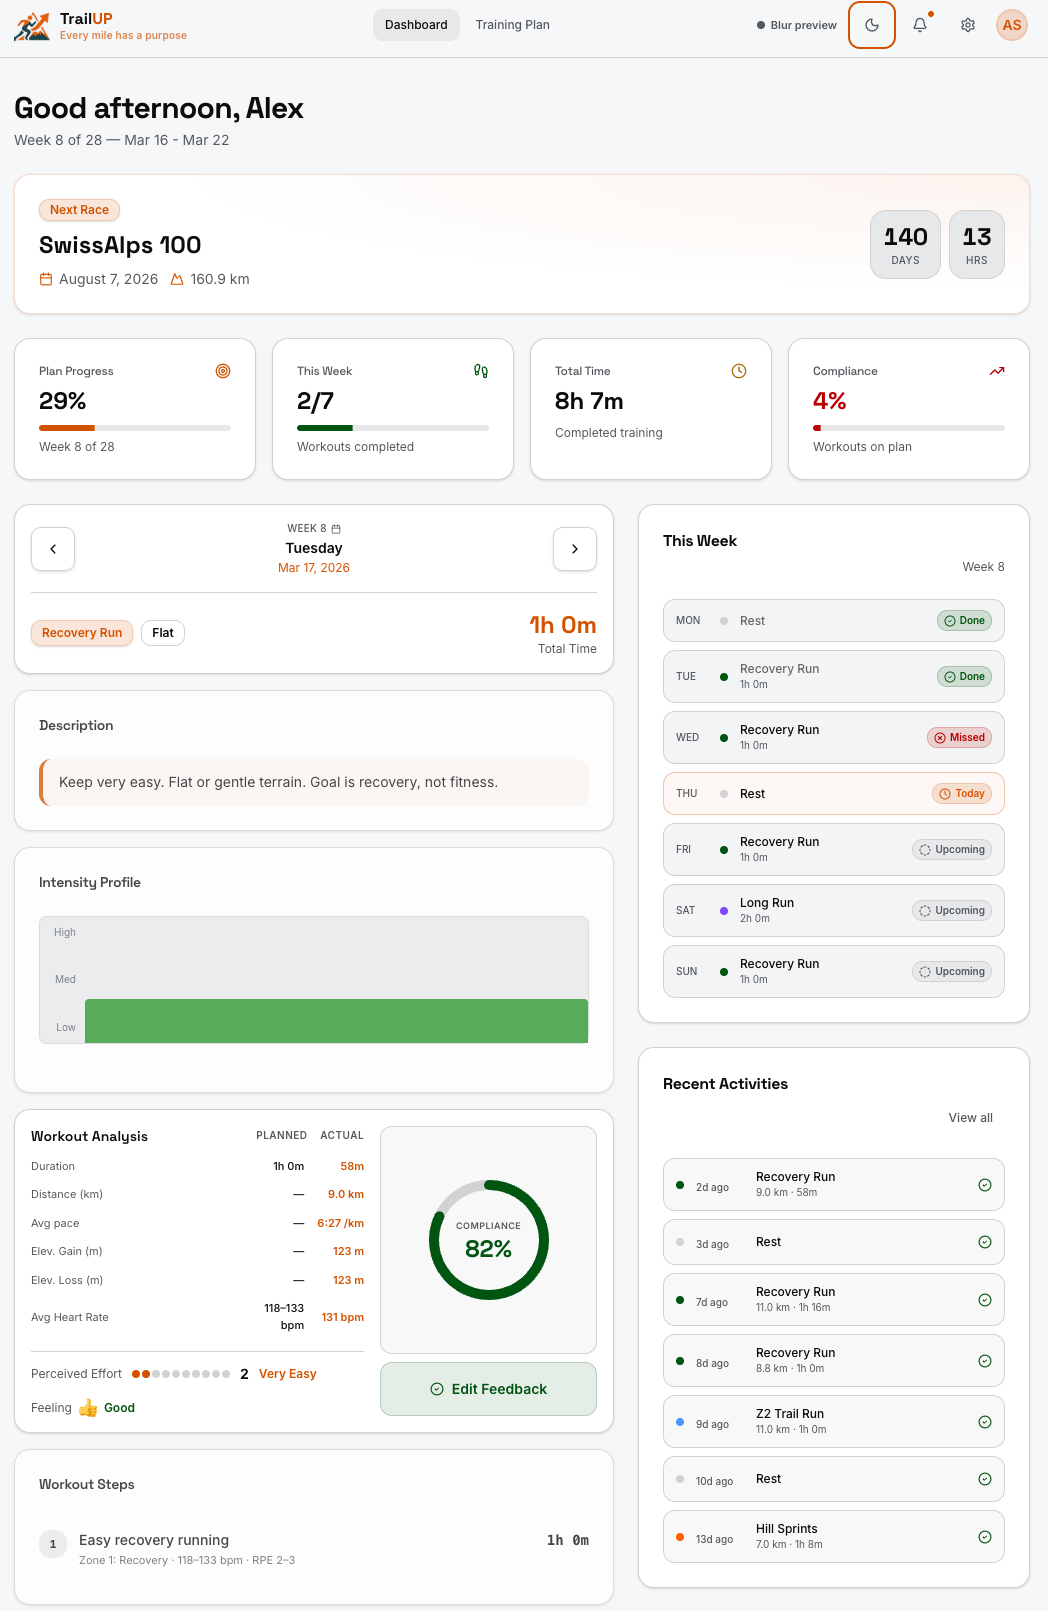1048x1611 pixels.
Task: Open settings gear icon
Action: [967, 25]
